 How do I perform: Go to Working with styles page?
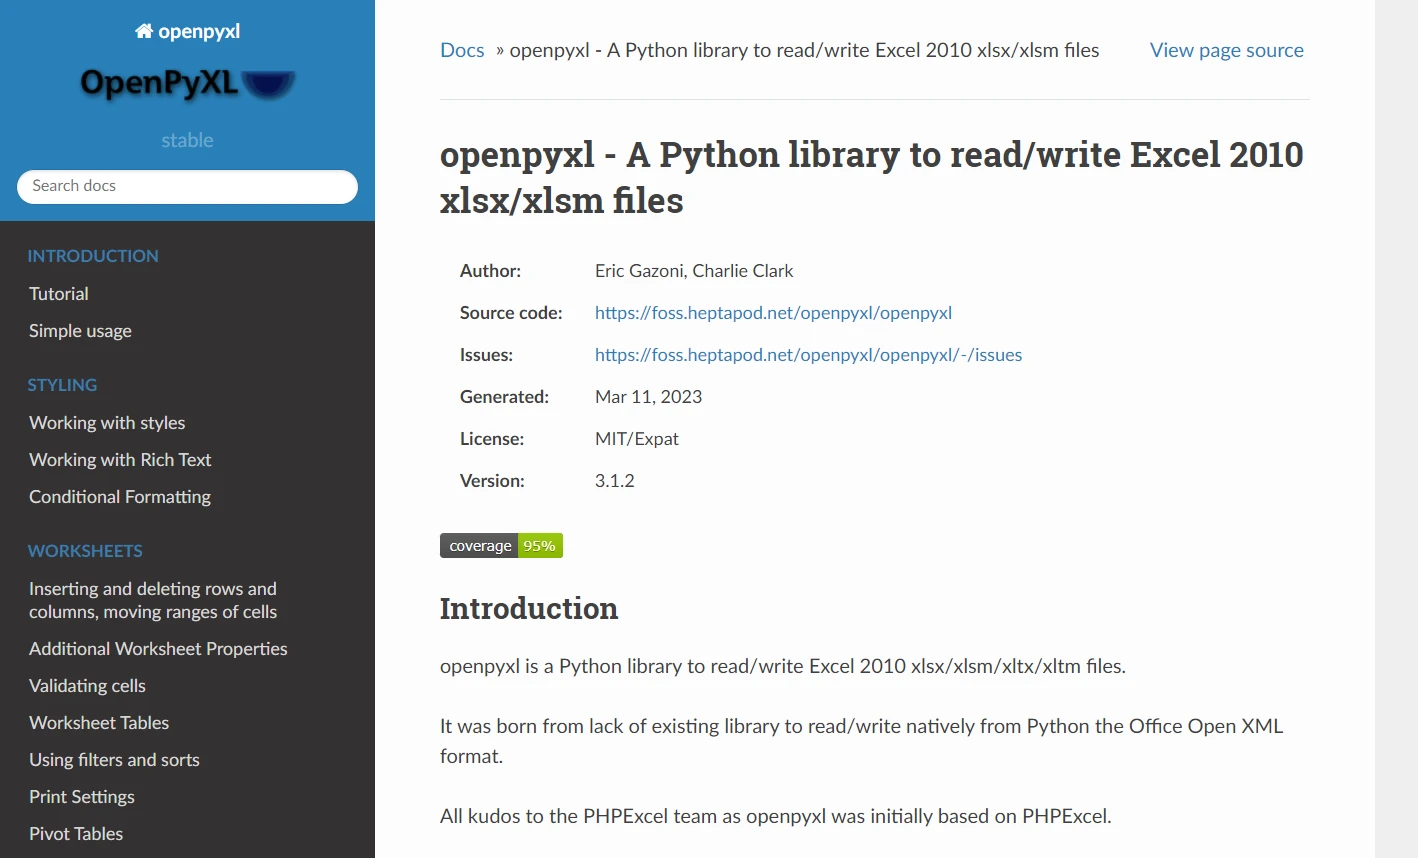(x=107, y=423)
